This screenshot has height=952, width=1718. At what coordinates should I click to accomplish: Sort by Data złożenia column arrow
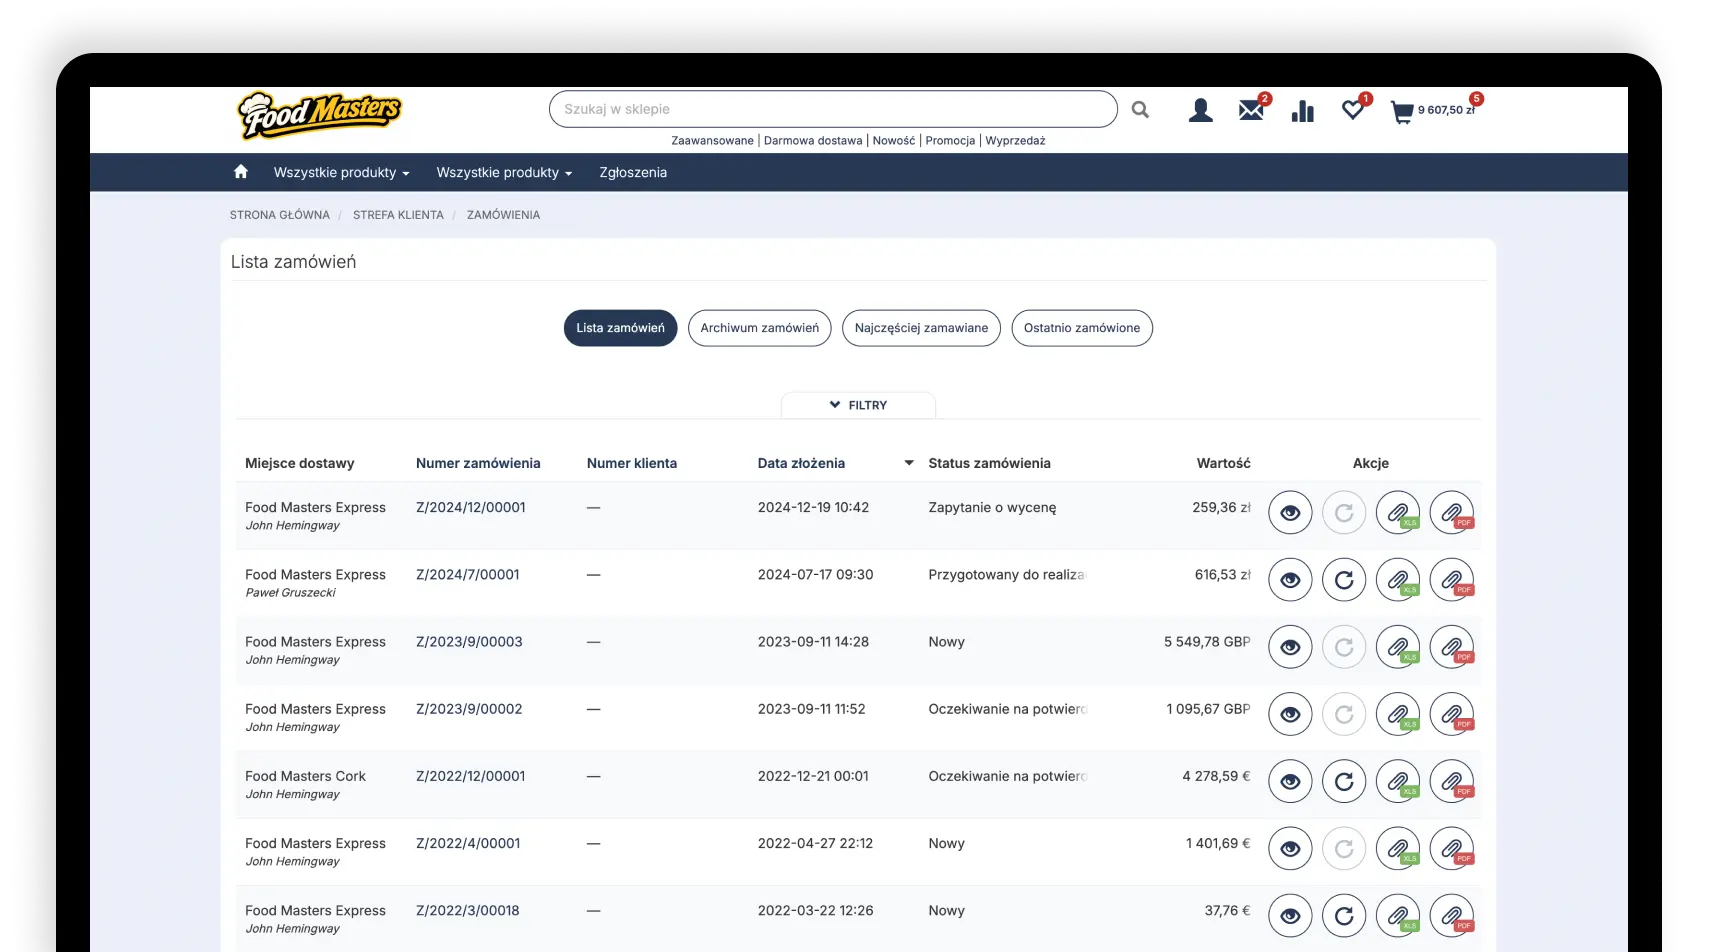point(908,463)
